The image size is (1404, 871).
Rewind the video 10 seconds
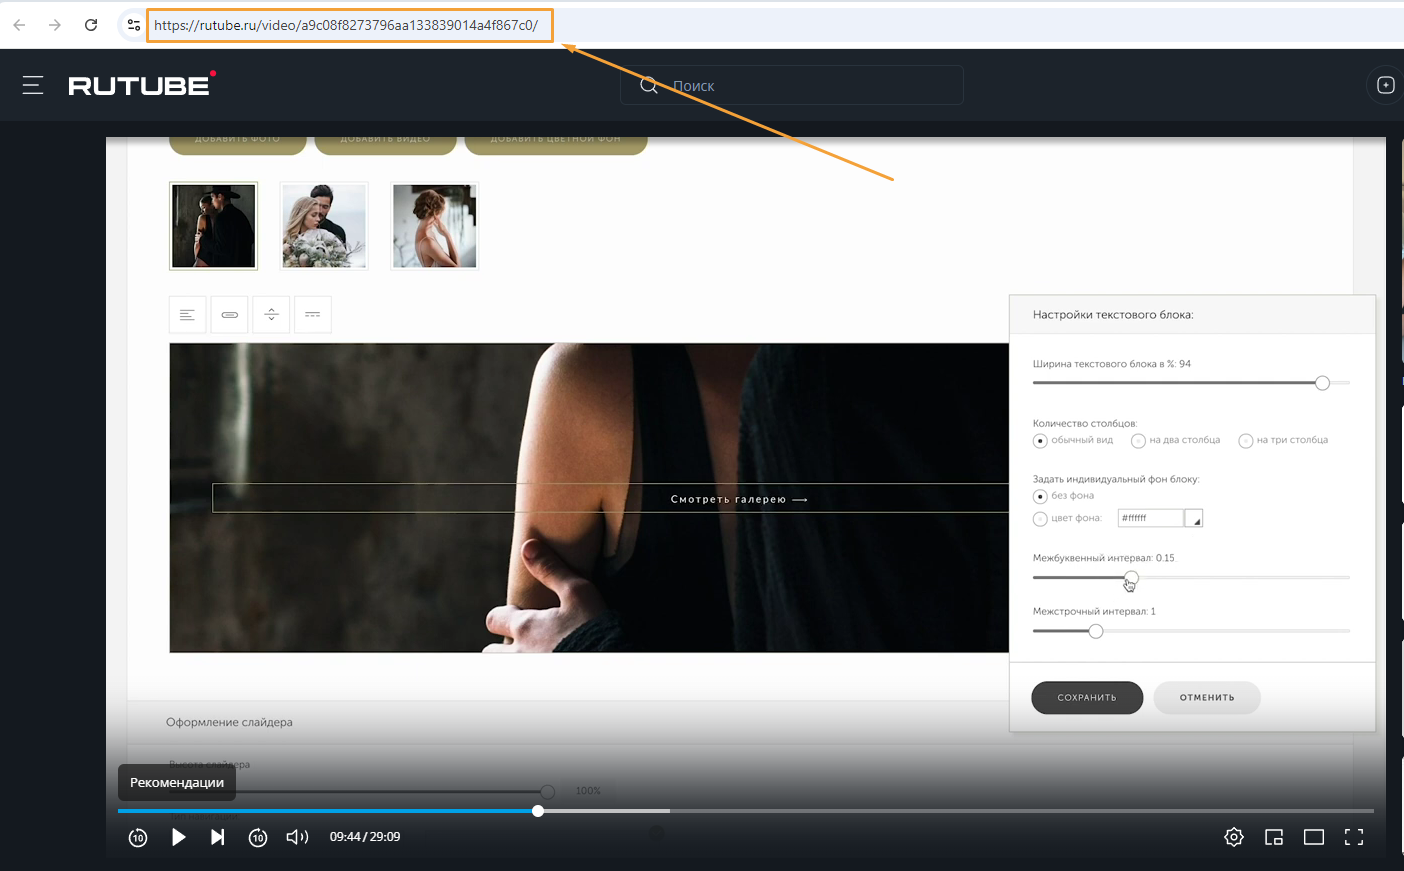pos(138,837)
